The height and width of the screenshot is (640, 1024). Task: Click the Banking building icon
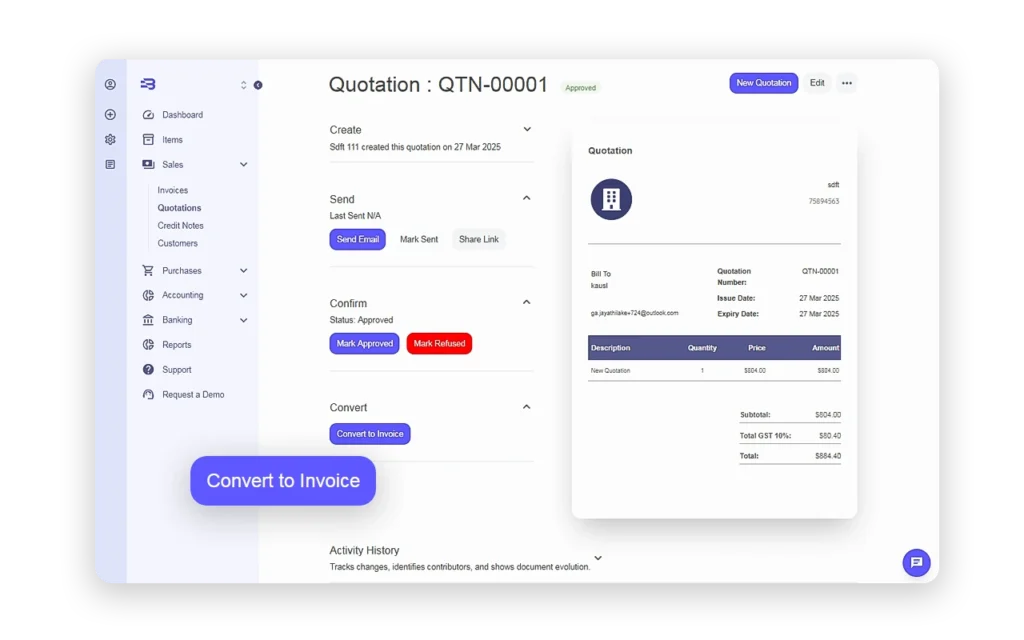pos(148,320)
